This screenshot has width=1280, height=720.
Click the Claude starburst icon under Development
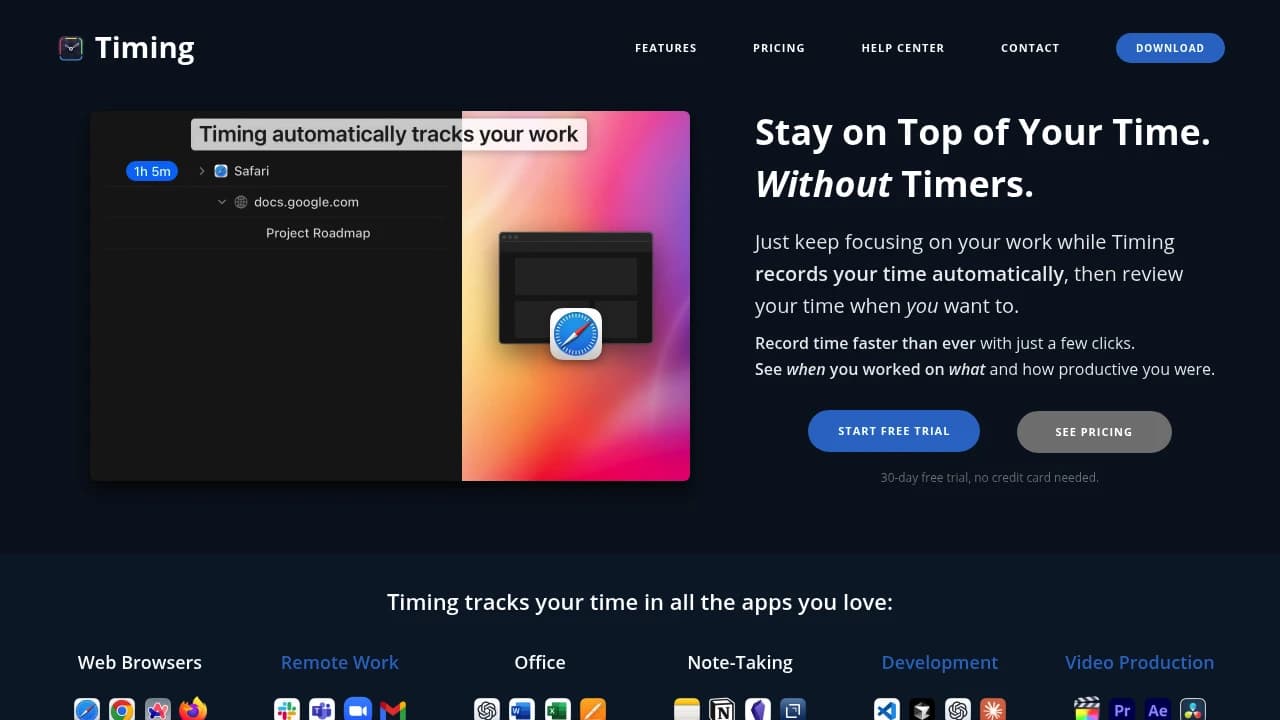pos(993,709)
